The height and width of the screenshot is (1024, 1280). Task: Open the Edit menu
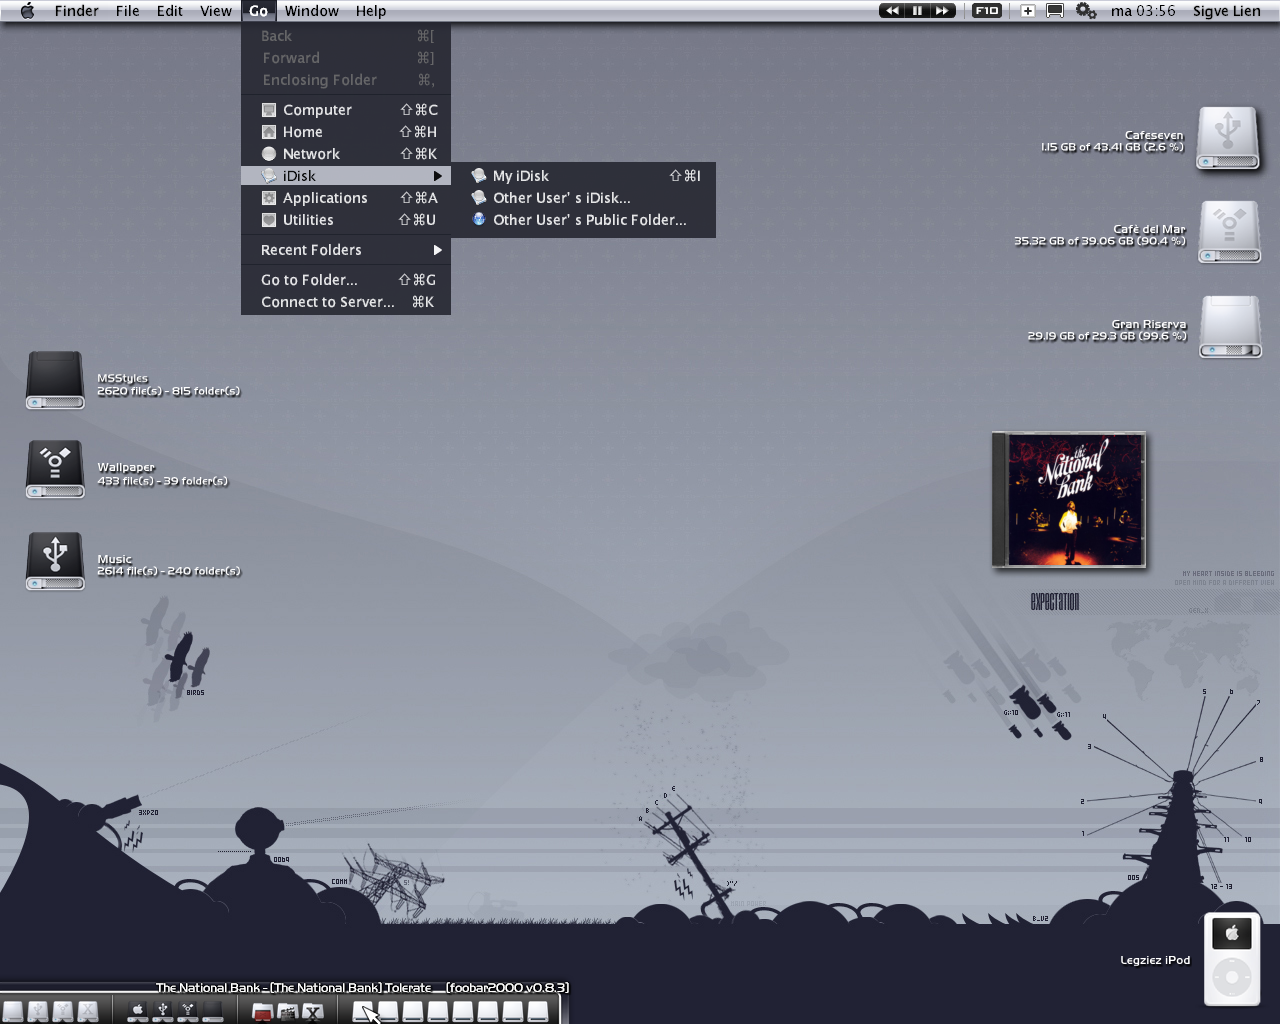point(169,11)
